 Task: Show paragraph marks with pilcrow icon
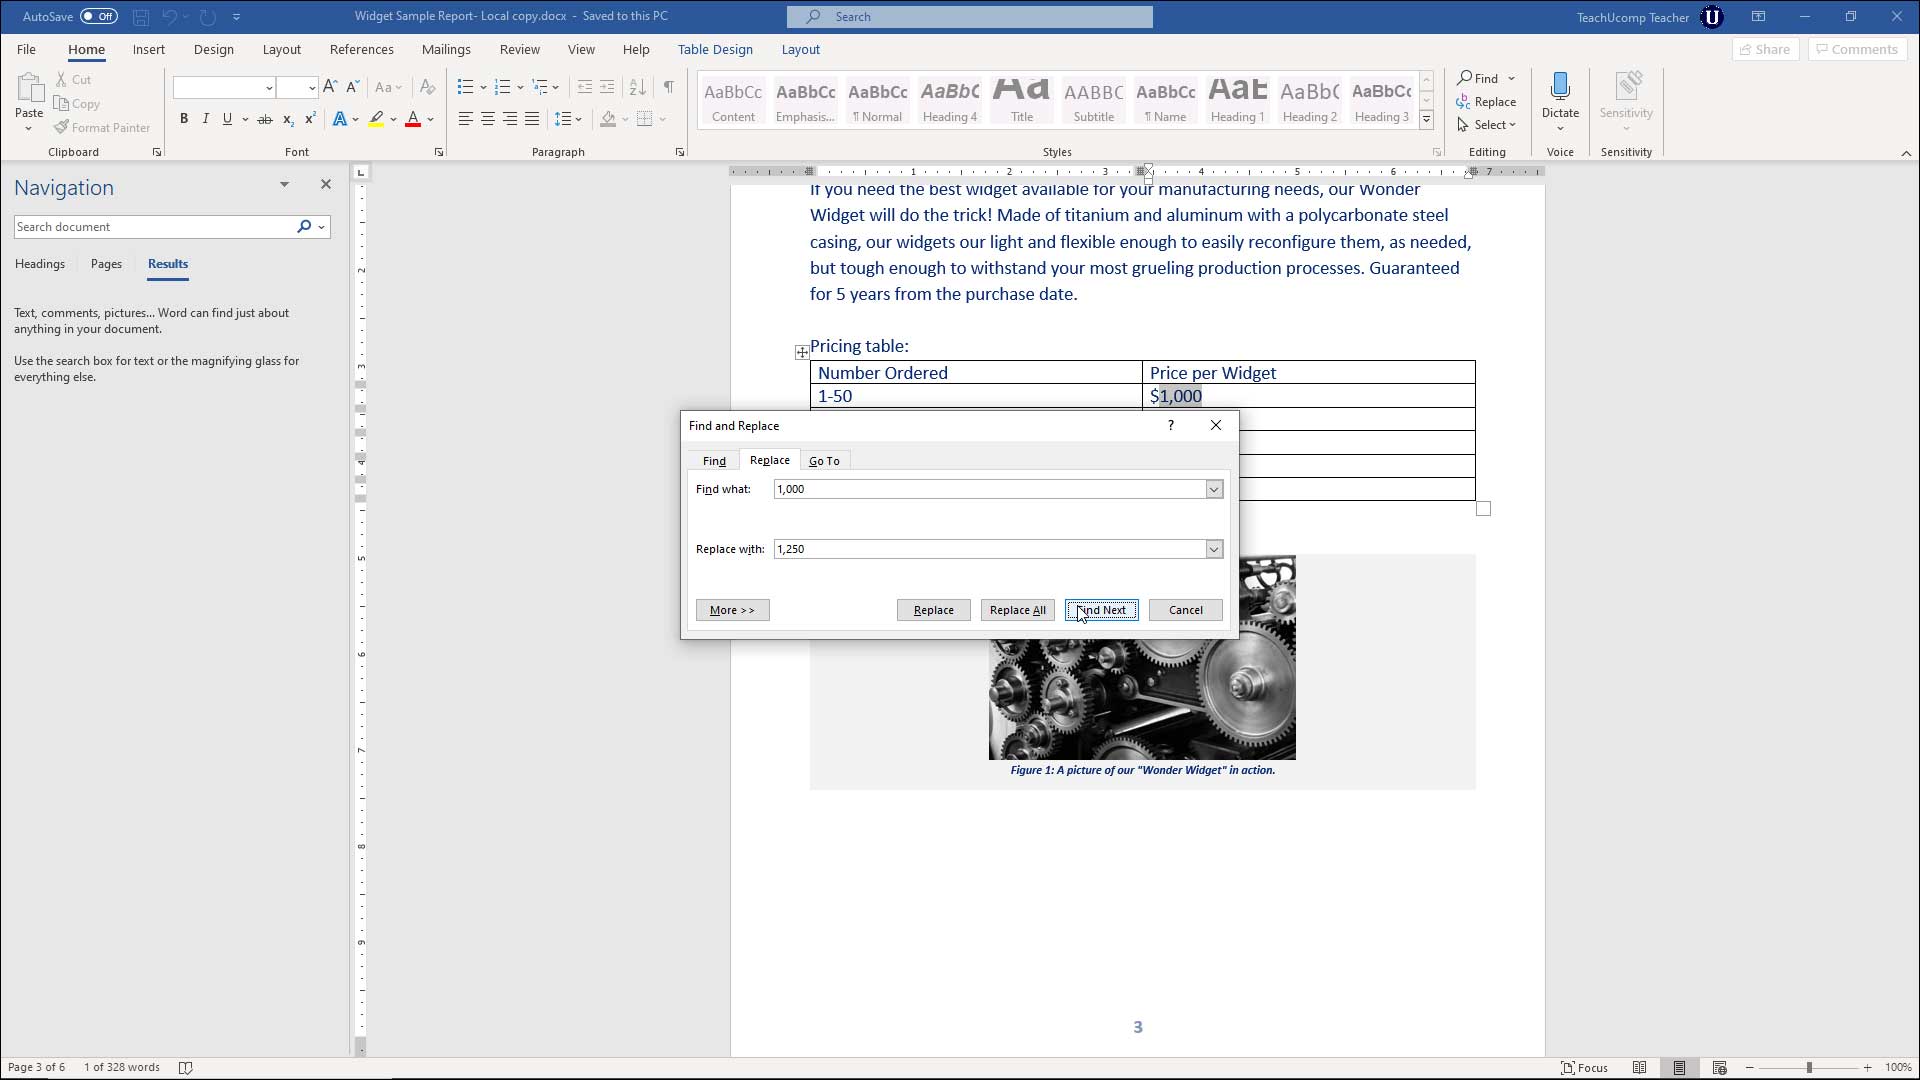(668, 87)
